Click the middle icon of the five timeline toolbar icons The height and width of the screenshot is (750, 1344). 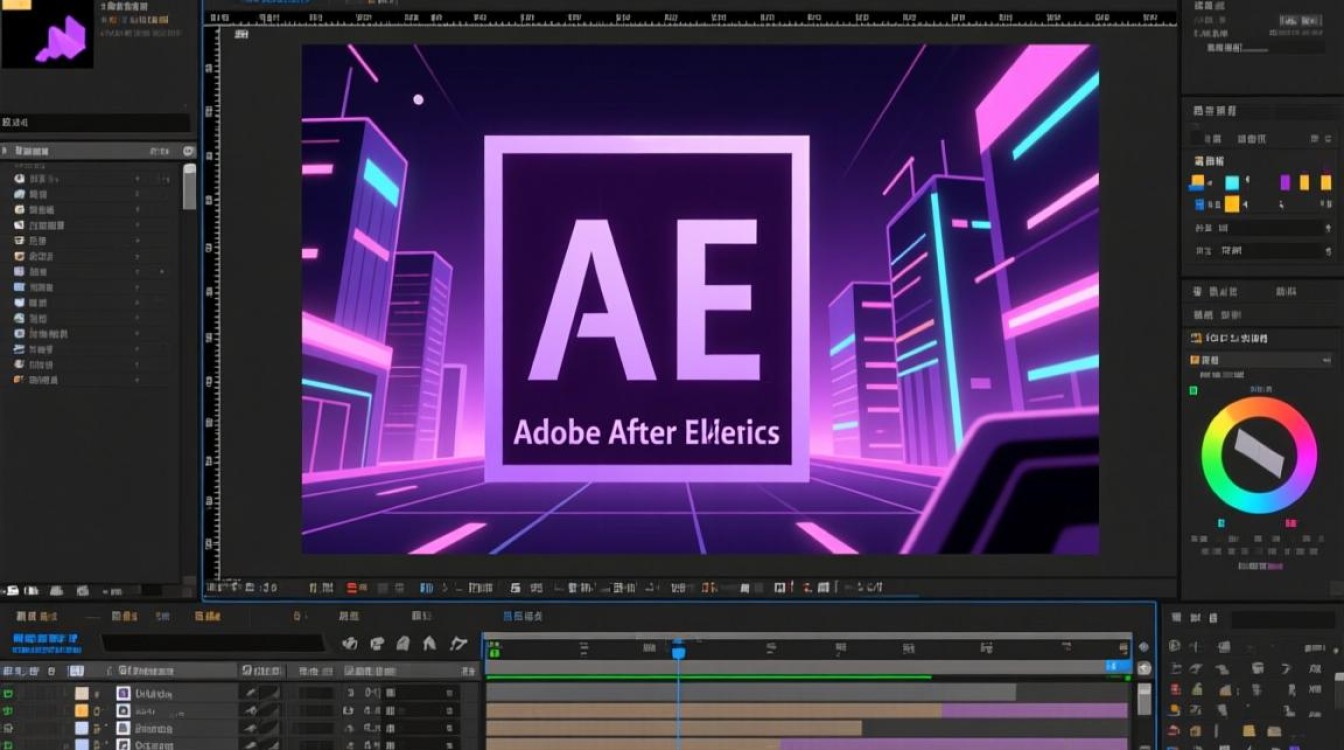pyautogui.click(x=403, y=644)
